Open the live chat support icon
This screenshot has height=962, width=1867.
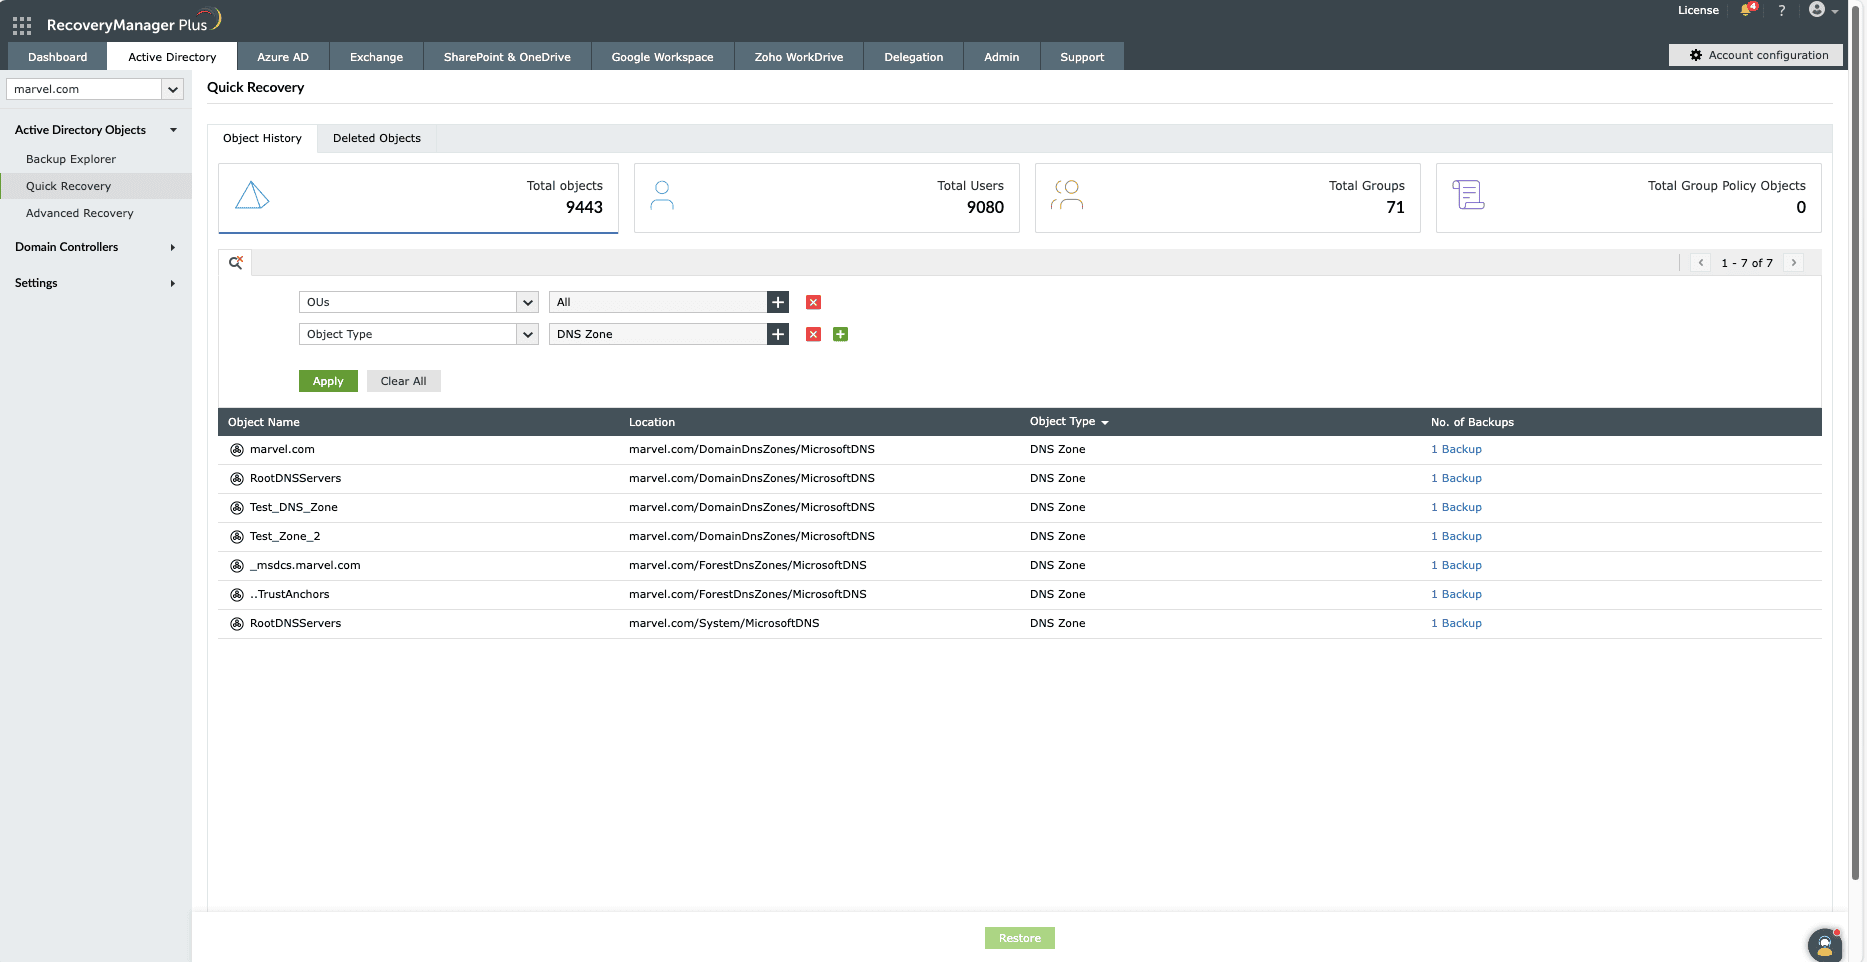[1825, 944]
